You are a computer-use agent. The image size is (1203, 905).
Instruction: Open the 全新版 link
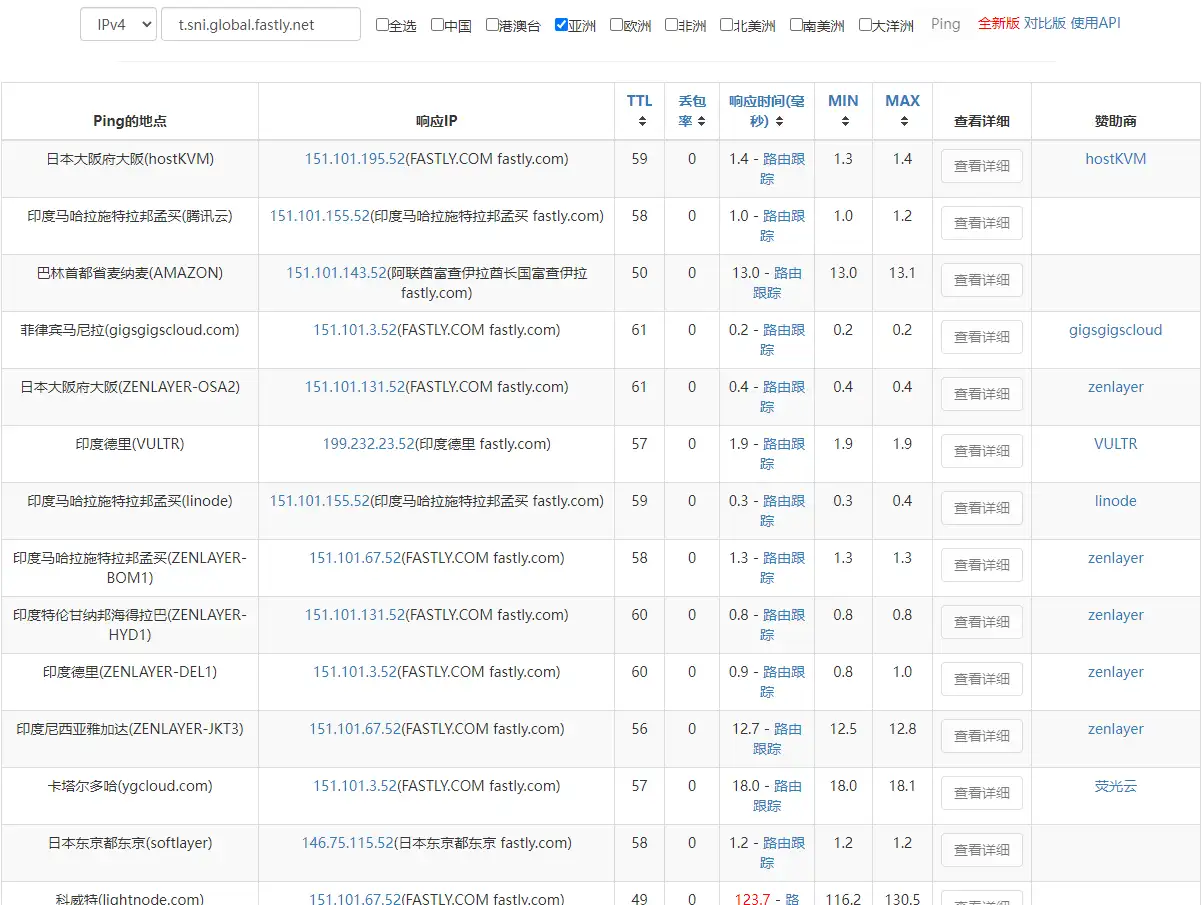(x=998, y=23)
